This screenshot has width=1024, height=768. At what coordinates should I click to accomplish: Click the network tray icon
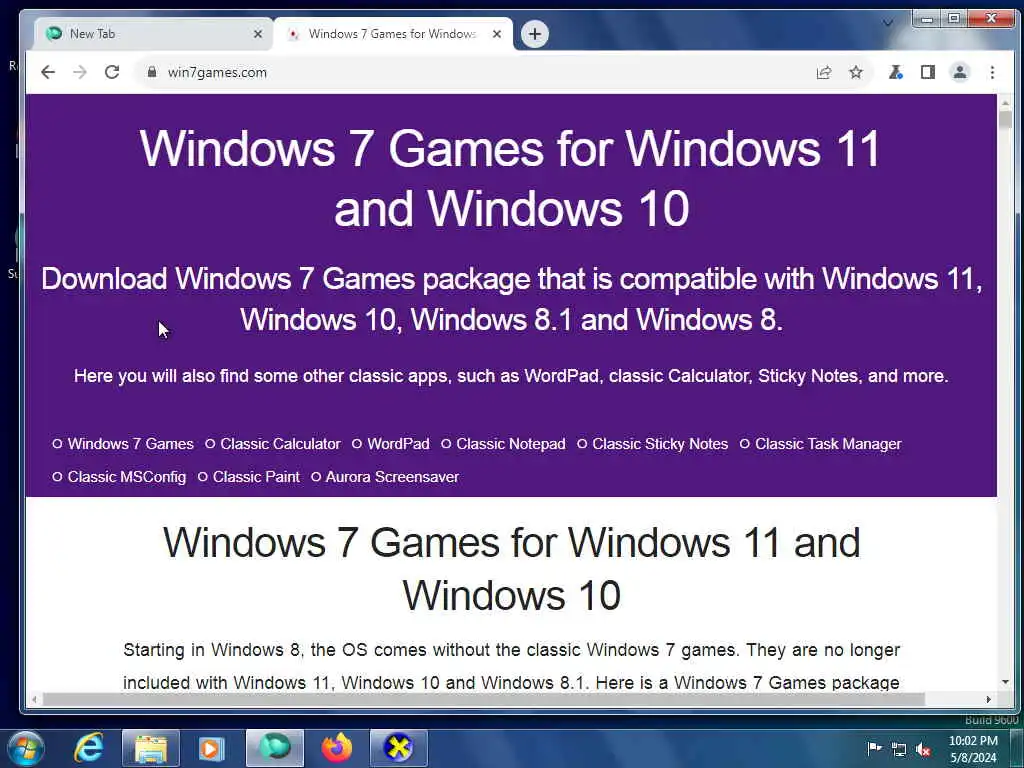click(899, 749)
